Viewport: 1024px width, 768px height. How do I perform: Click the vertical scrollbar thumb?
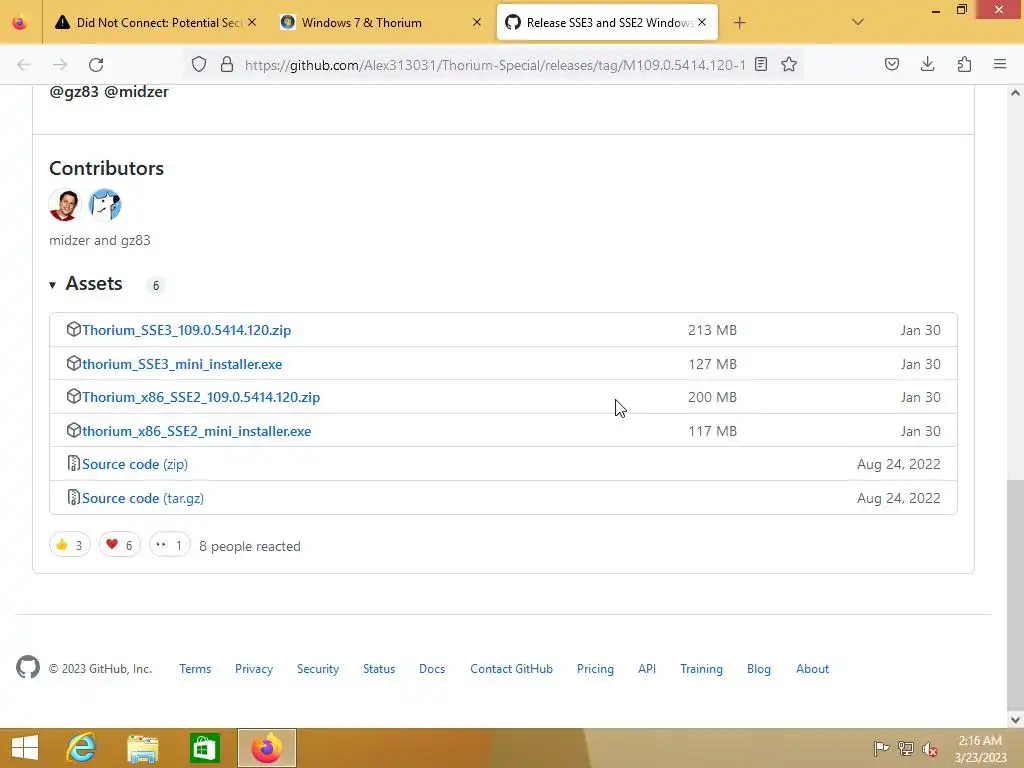coord(1015,594)
